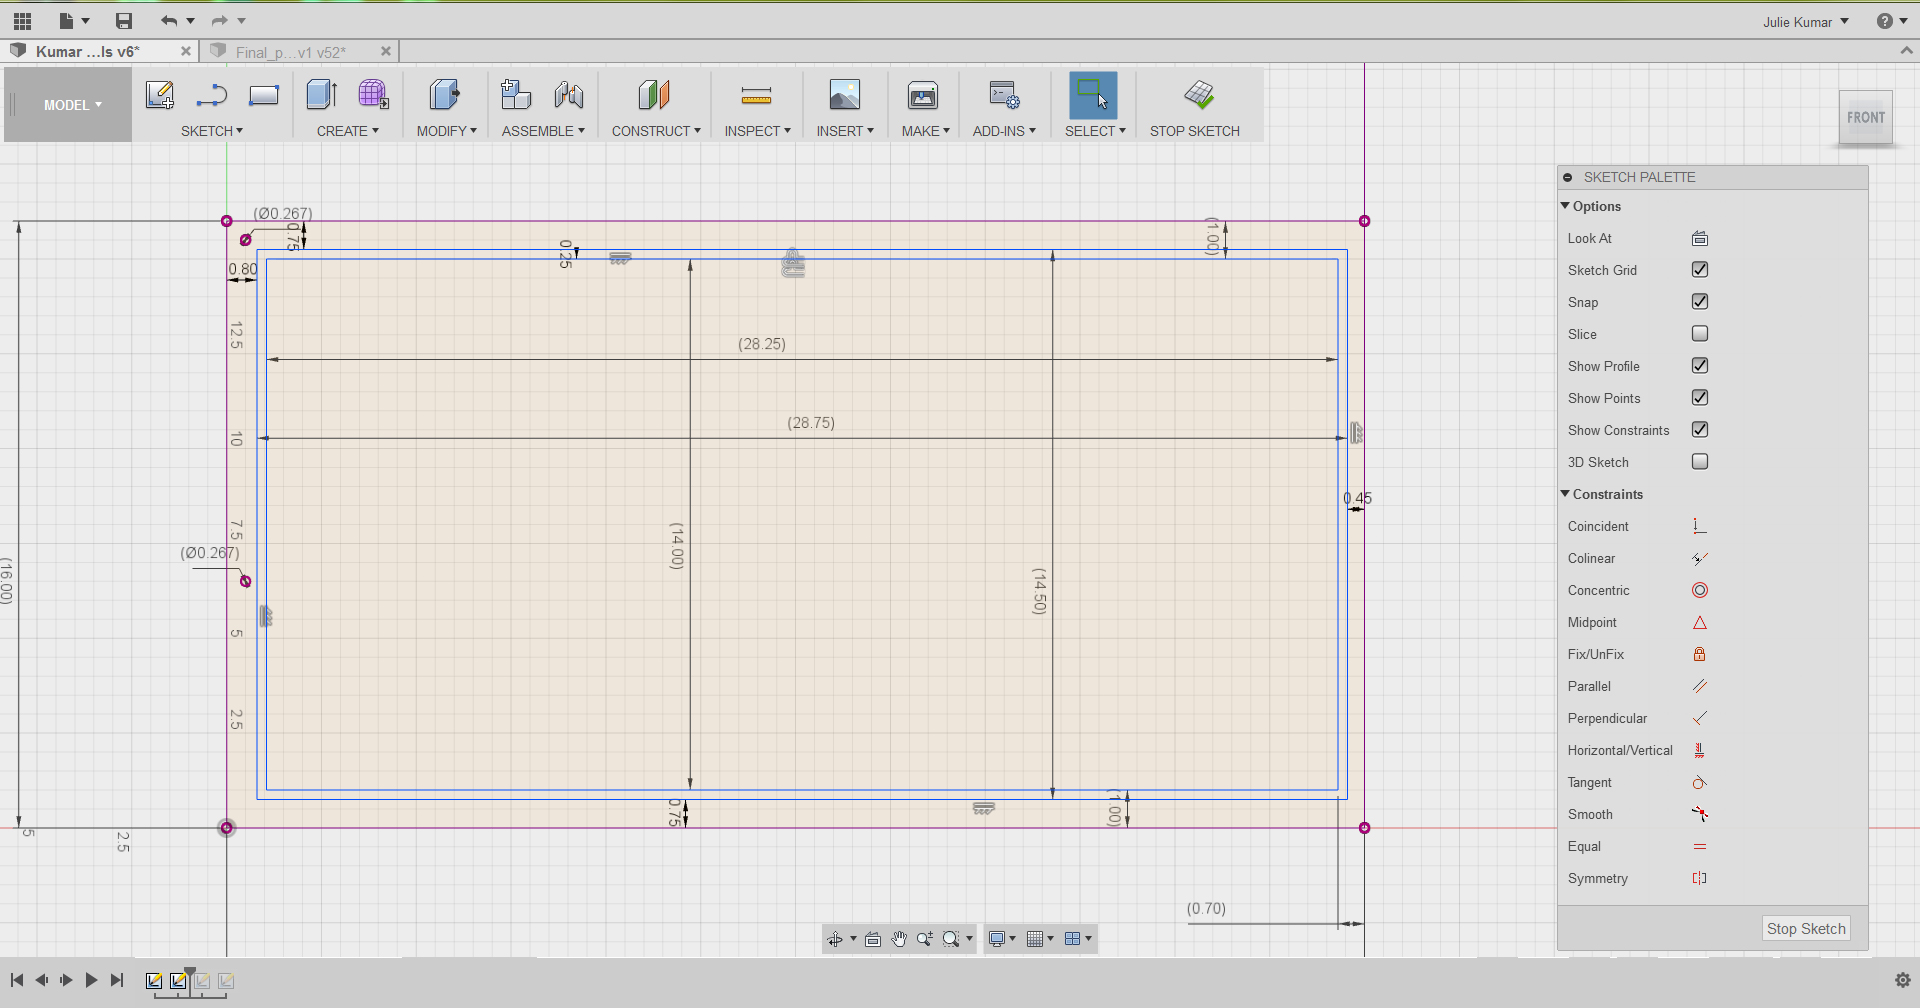Click the 3D Print make icon
The image size is (1920, 1008).
point(923,95)
